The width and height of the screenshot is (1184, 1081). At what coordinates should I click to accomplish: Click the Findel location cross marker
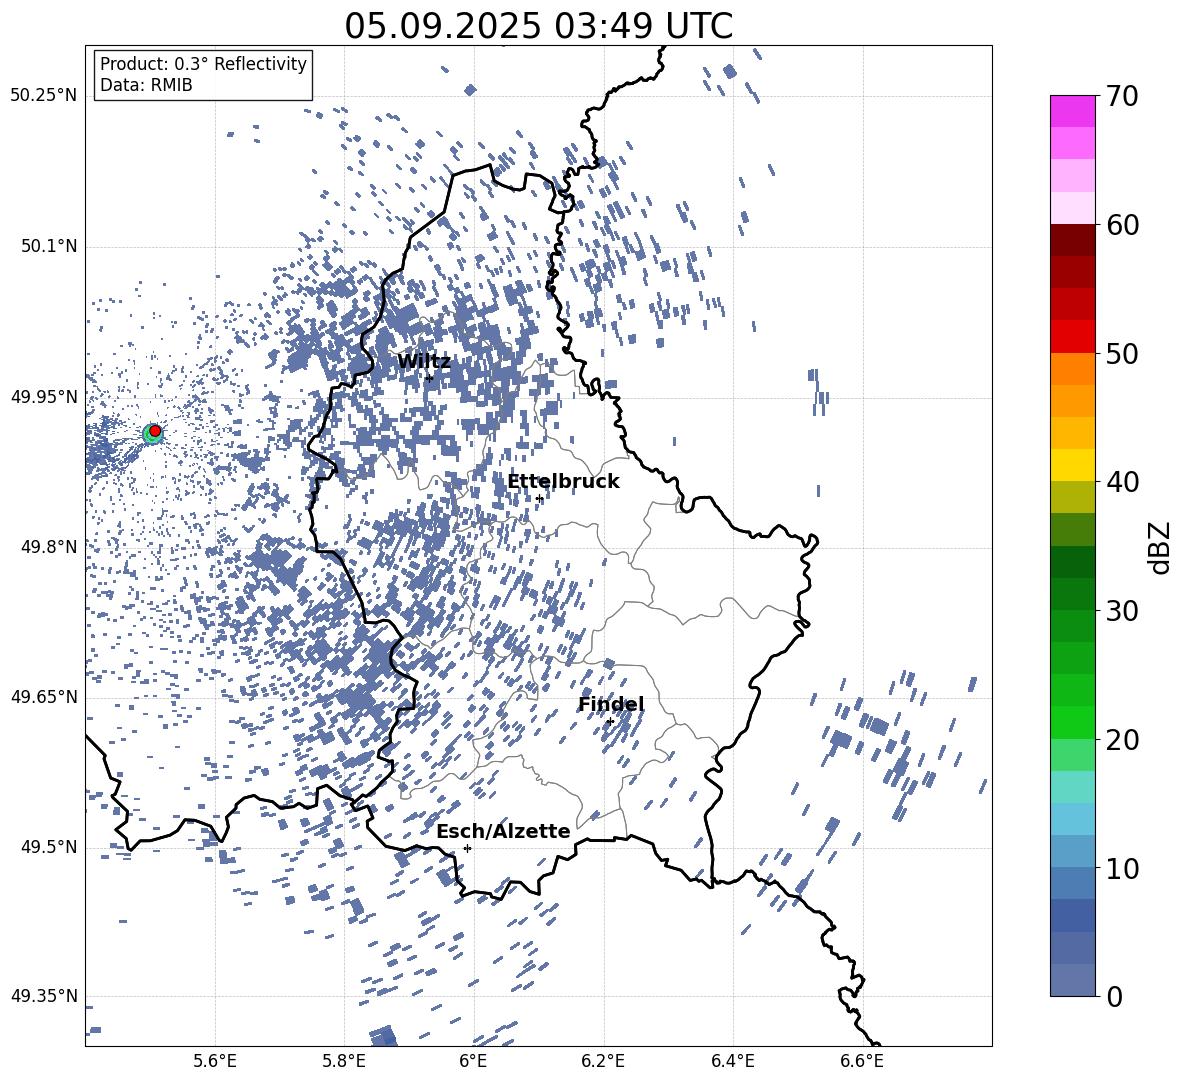tap(610, 722)
